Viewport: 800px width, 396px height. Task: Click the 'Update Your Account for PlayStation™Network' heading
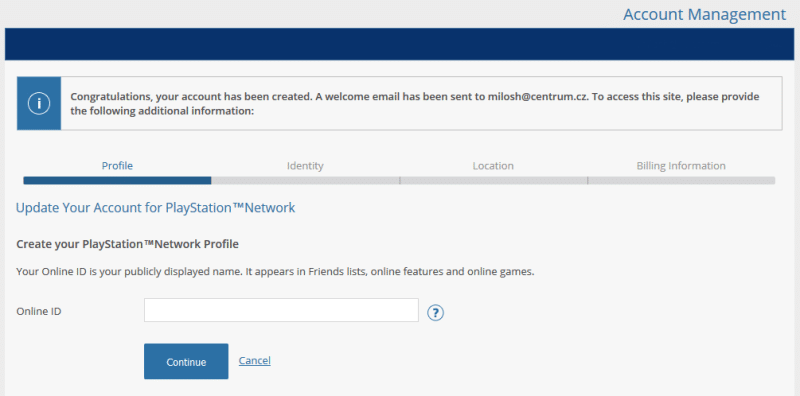tap(156, 208)
